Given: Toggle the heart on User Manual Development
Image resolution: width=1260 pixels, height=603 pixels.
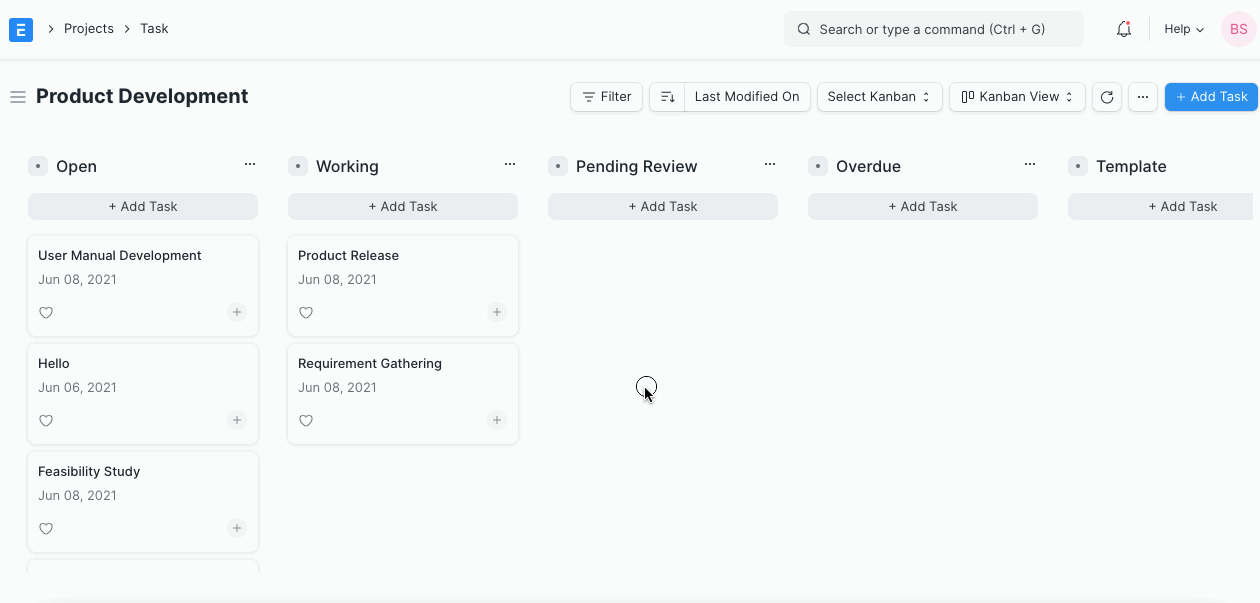Looking at the screenshot, I should (x=46, y=312).
